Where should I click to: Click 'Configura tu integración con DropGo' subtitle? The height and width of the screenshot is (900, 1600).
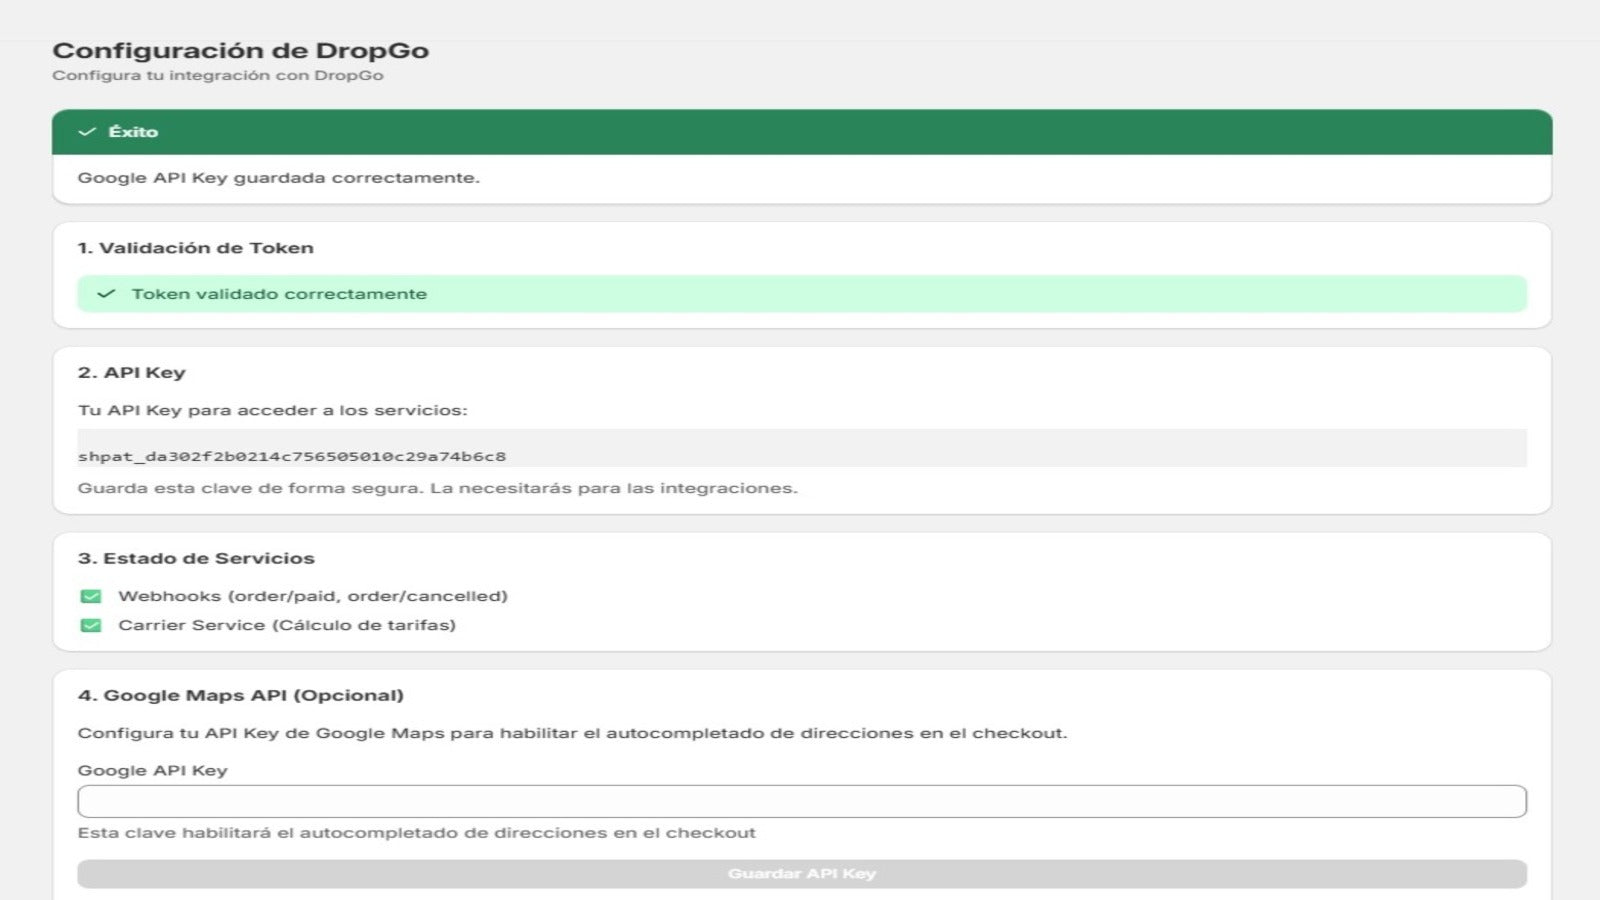point(218,76)
